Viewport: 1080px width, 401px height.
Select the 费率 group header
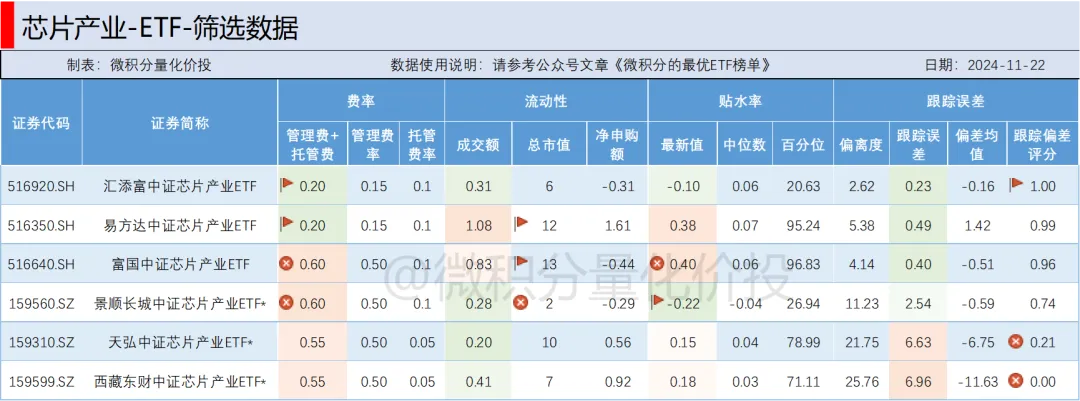[x=361, y=101]
